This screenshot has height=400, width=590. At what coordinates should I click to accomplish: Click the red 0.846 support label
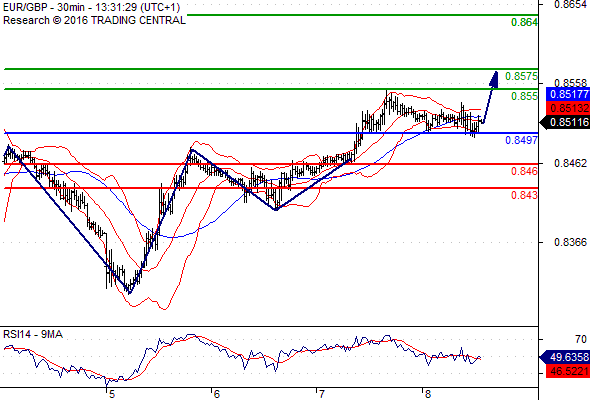tap(524, 172)
